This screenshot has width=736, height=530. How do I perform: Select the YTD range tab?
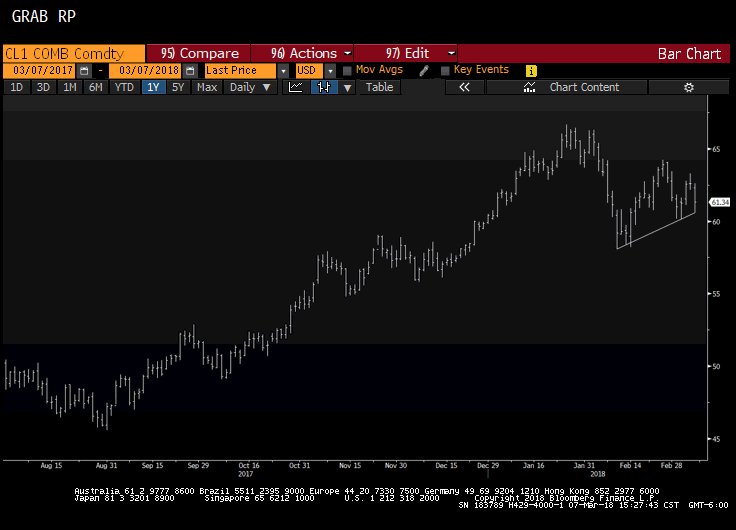click(x=124, y=87)
